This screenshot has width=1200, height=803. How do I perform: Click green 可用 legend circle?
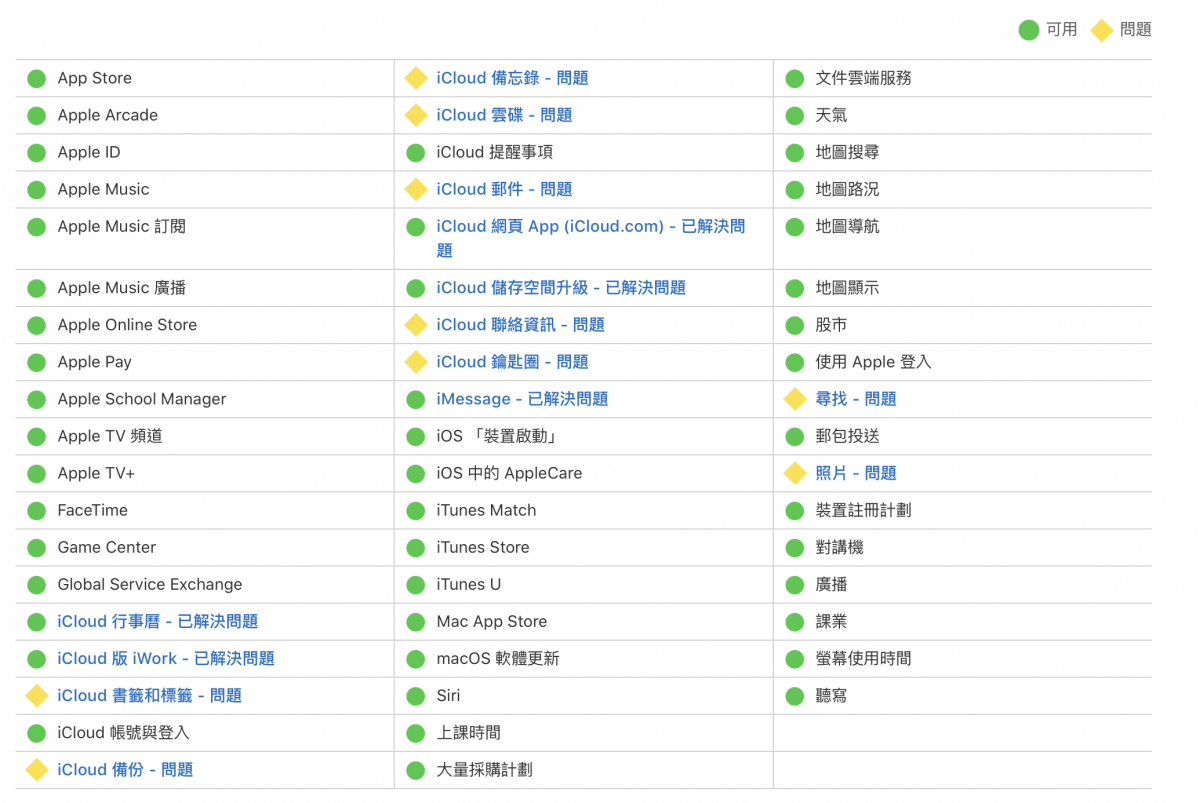click(1028, 30)
